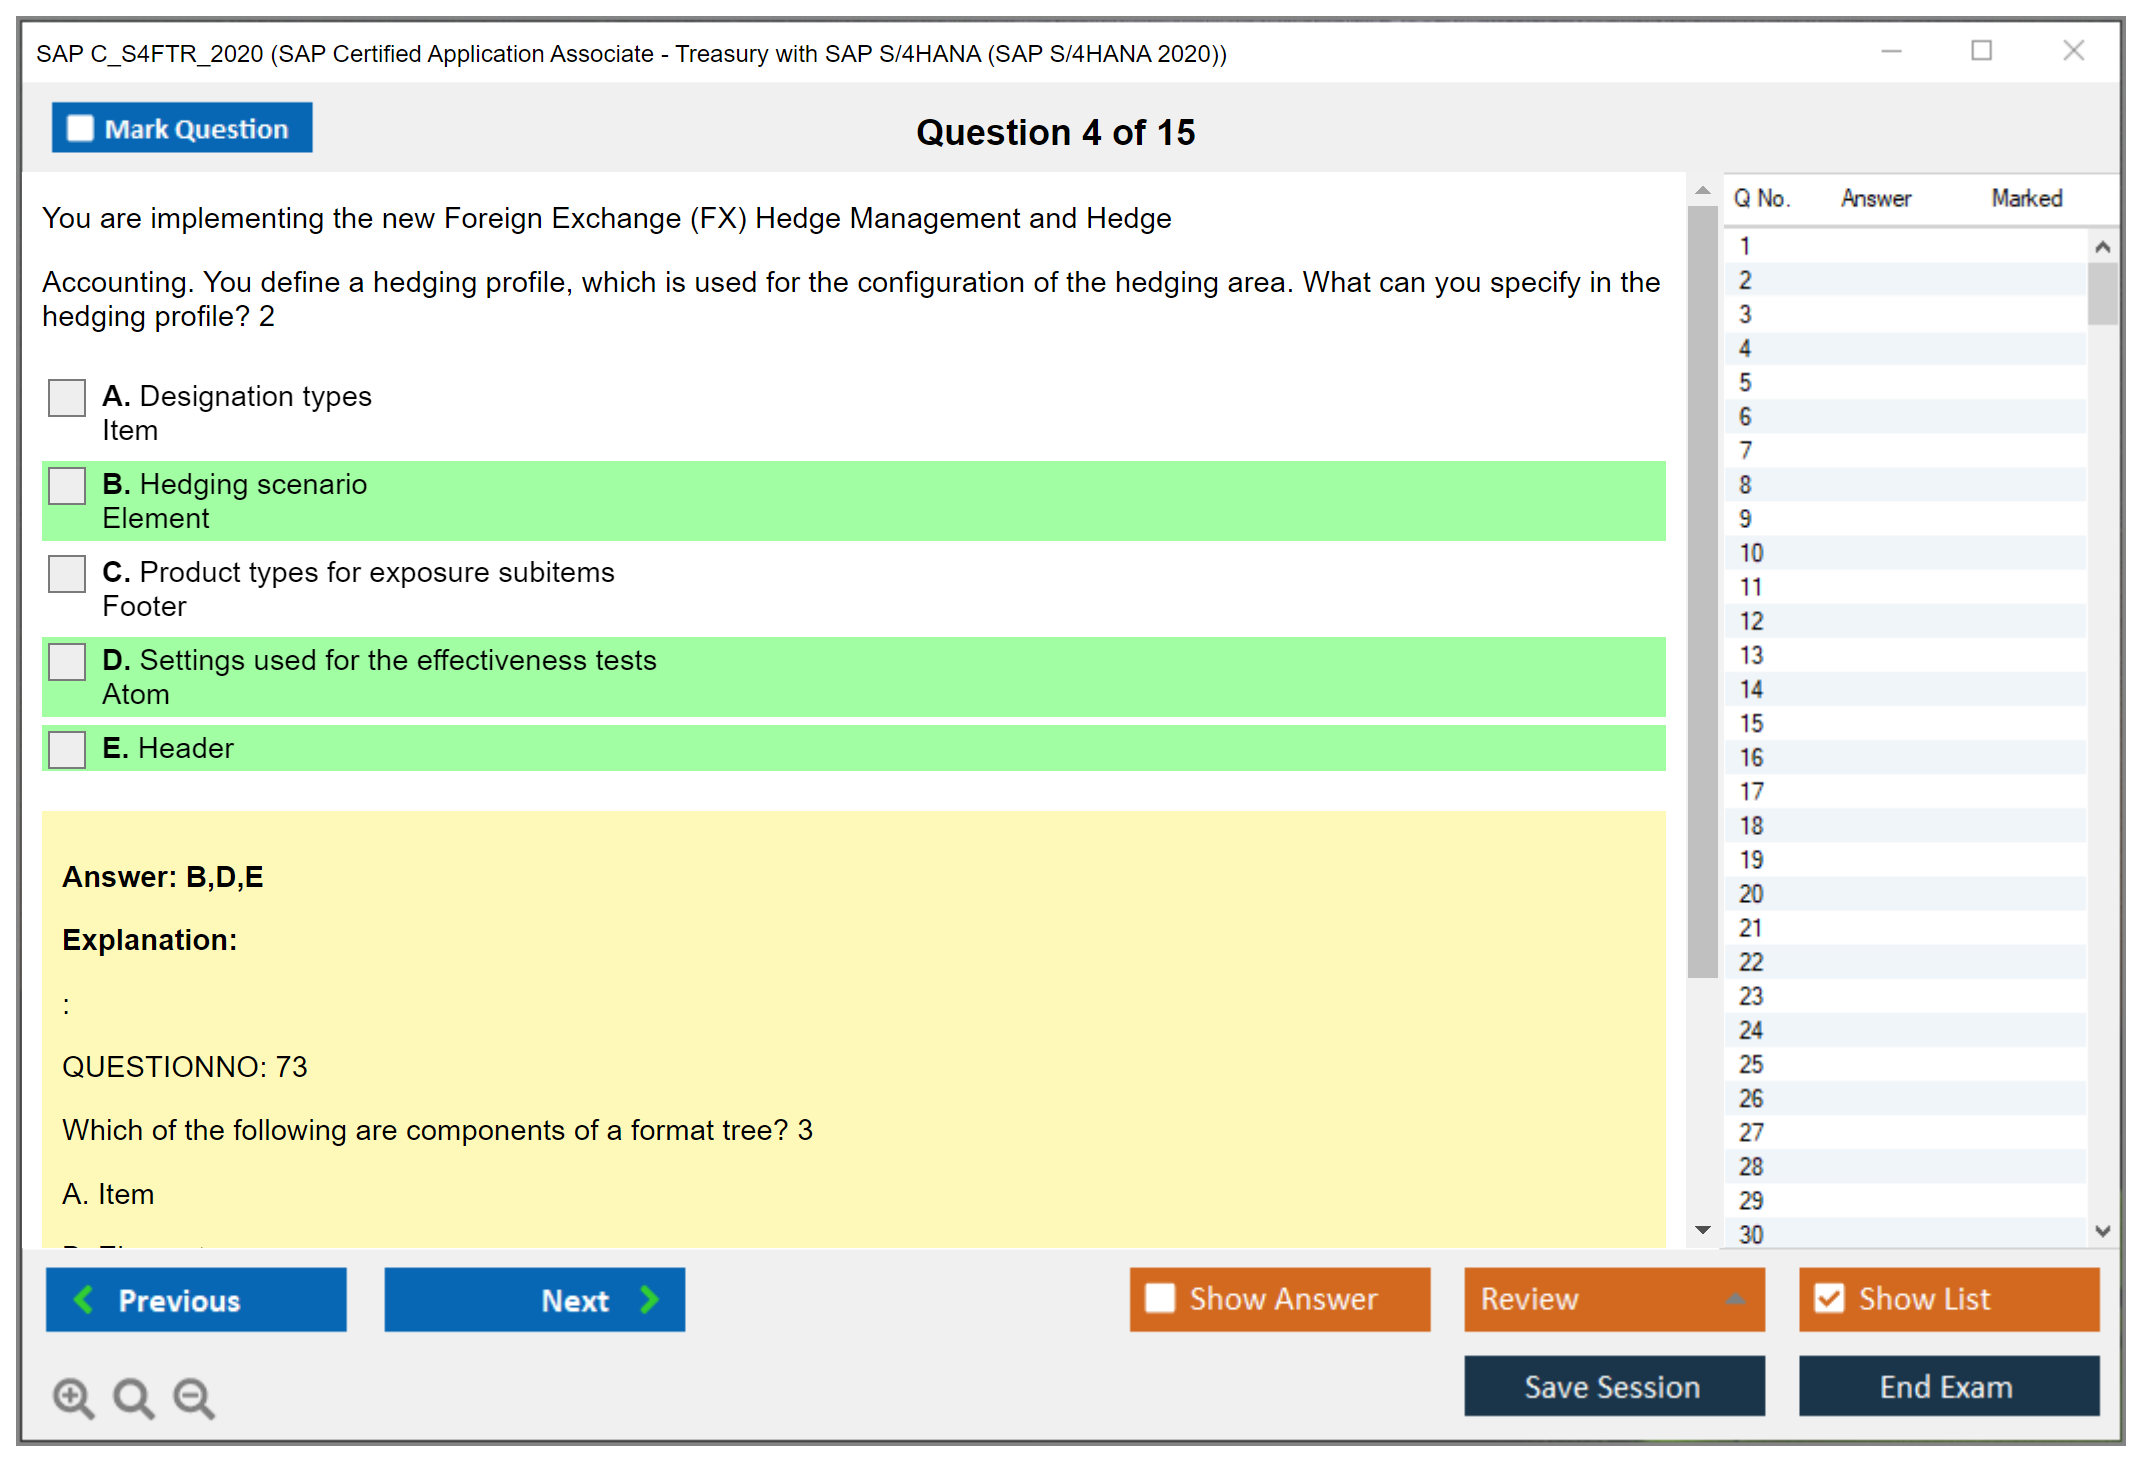Screen dimensions: 2150x1470
Task: Click the reset zoom magnifier icon
Action: pos(133,1397)
